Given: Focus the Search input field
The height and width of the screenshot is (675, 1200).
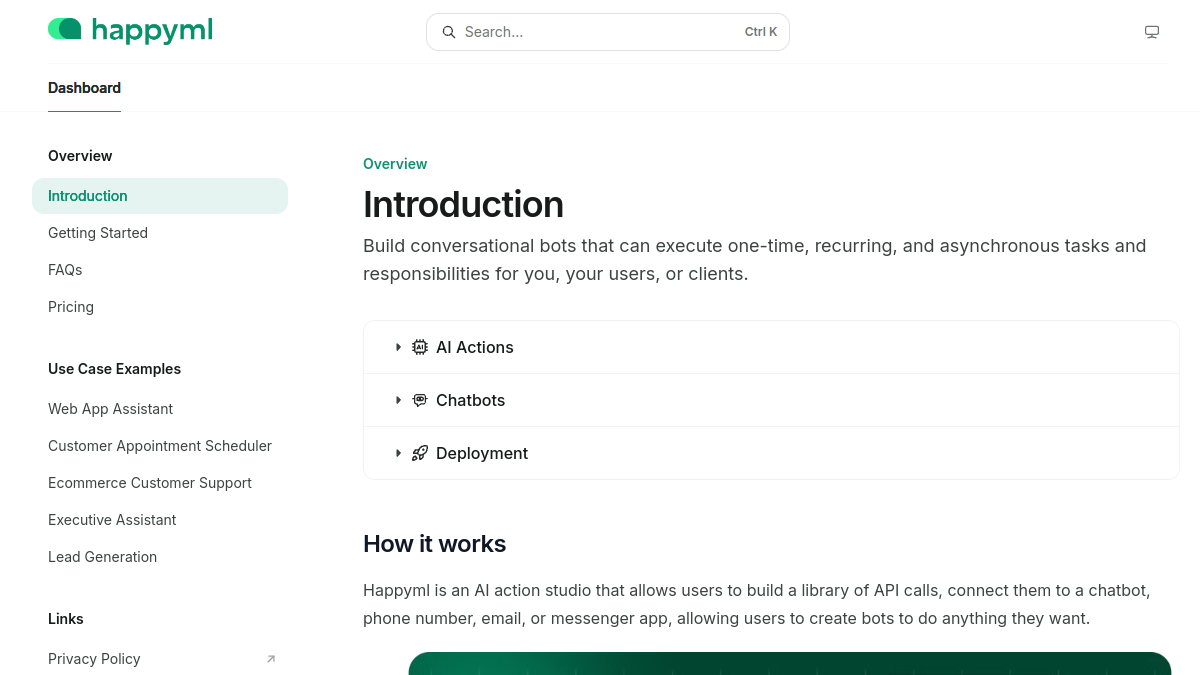Looking at the screenshot, I should [x=608, y=32].
